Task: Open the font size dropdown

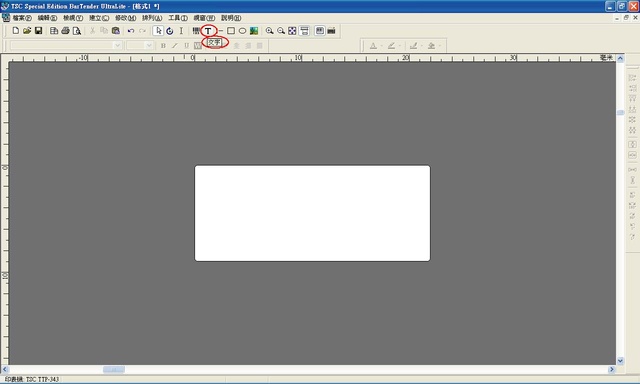Action: tap(149, 45)
